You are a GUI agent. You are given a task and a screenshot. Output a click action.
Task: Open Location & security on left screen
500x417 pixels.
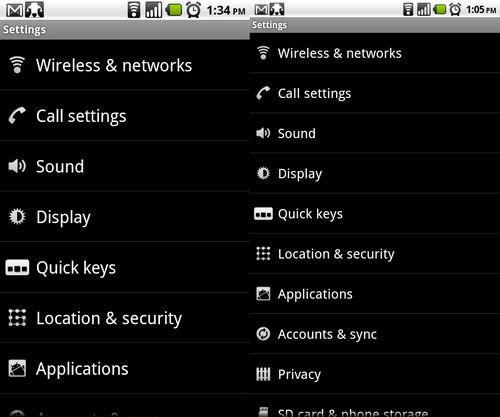click(125, 318)
